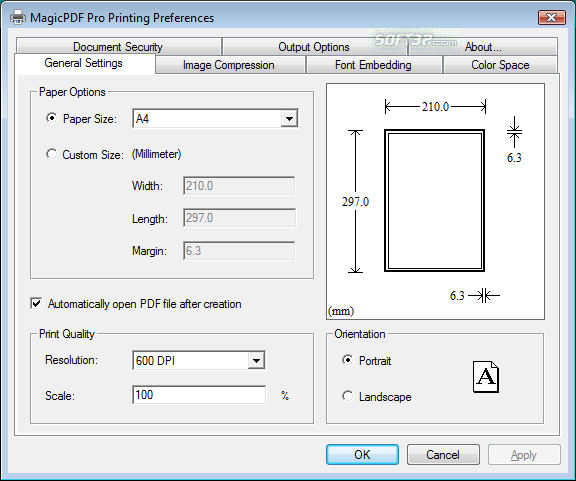Viewport: 576px width, 481px height.
Task: Switch to the Document Security tab
Action: tap(118, 47)
